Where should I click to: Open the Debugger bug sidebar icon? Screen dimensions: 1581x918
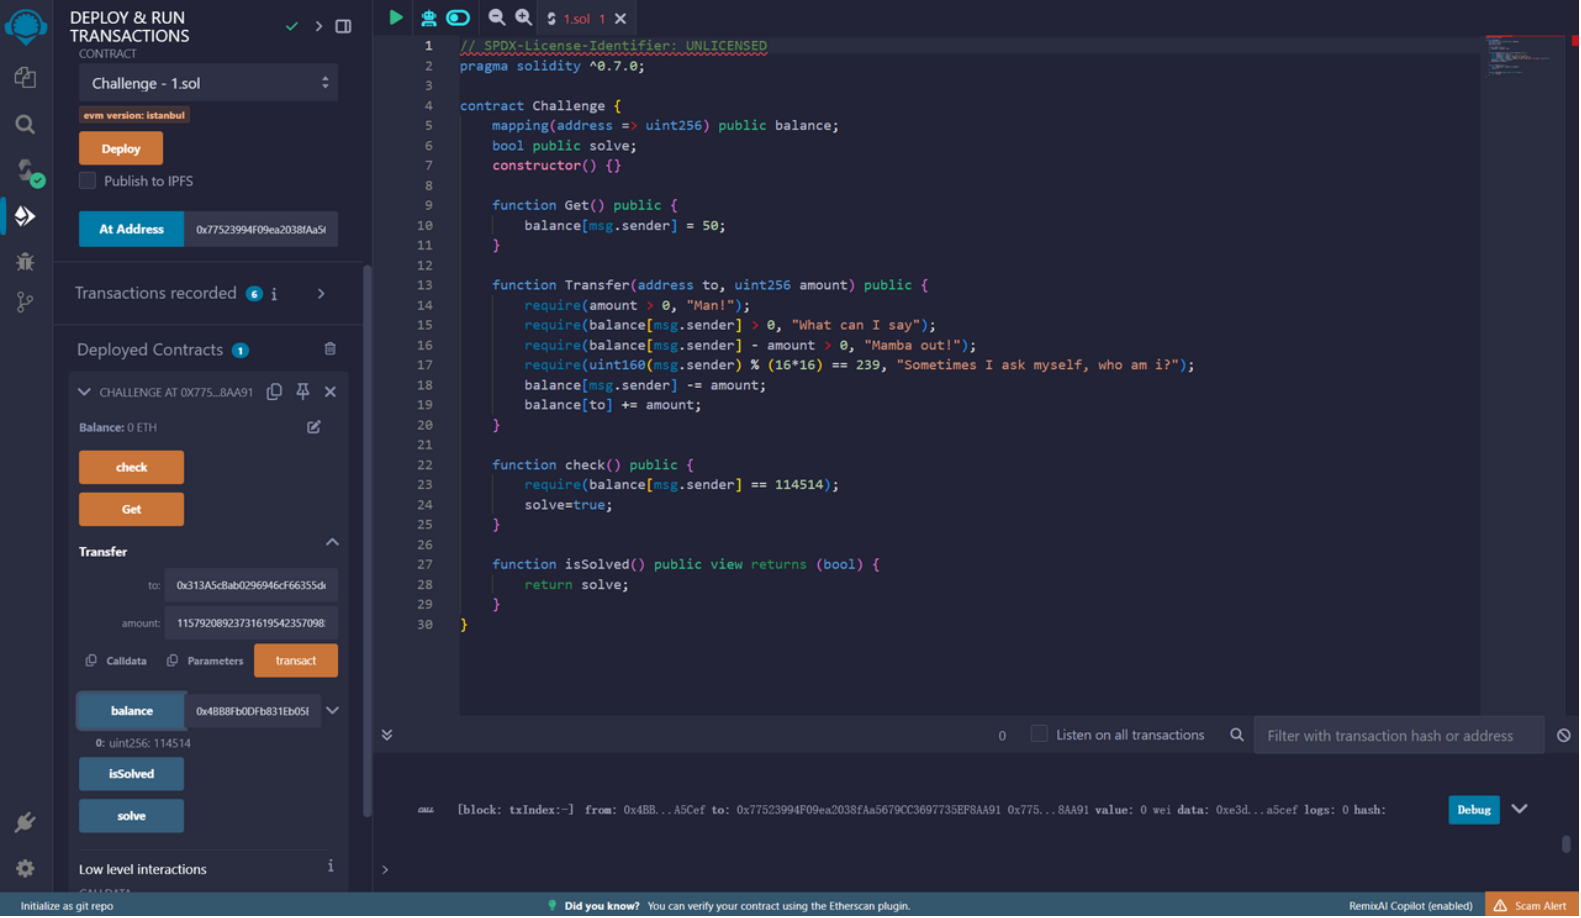(x=25, y=262)
